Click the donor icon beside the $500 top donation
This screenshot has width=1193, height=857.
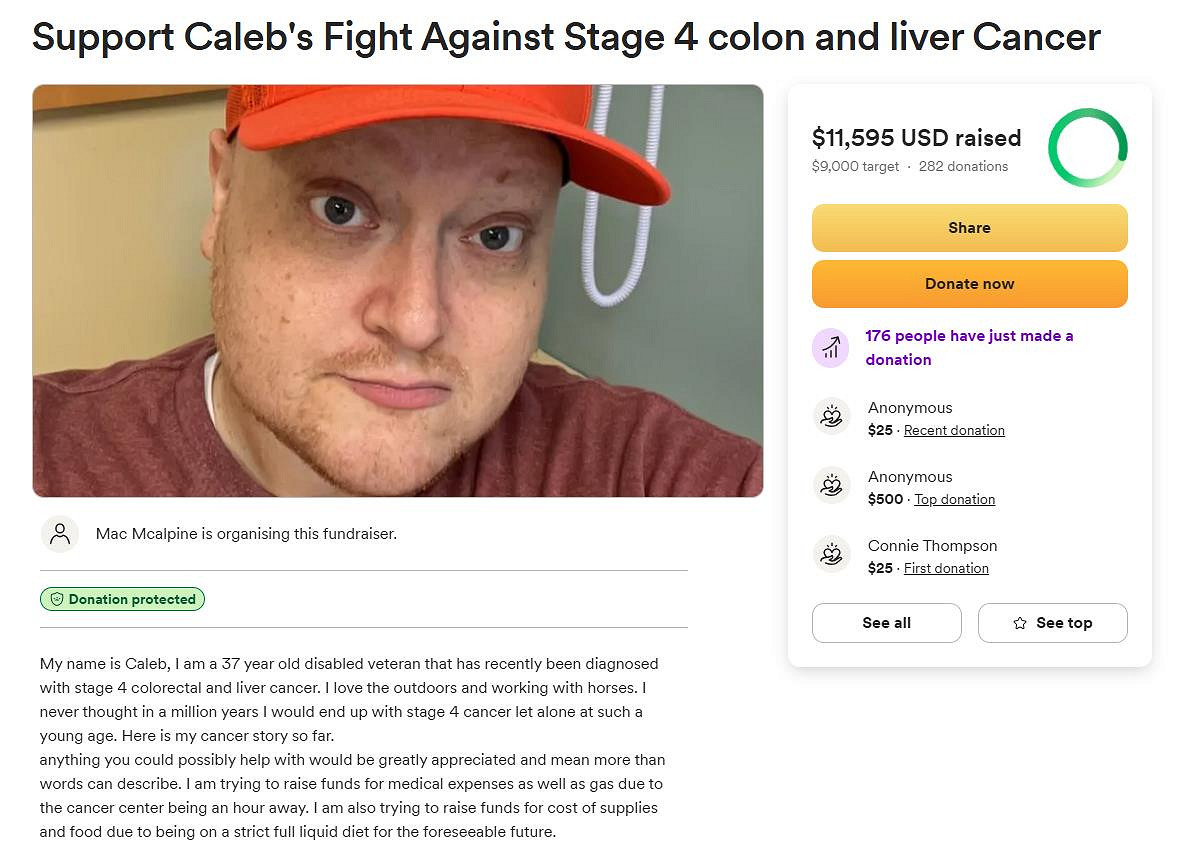tap(831, 486)
